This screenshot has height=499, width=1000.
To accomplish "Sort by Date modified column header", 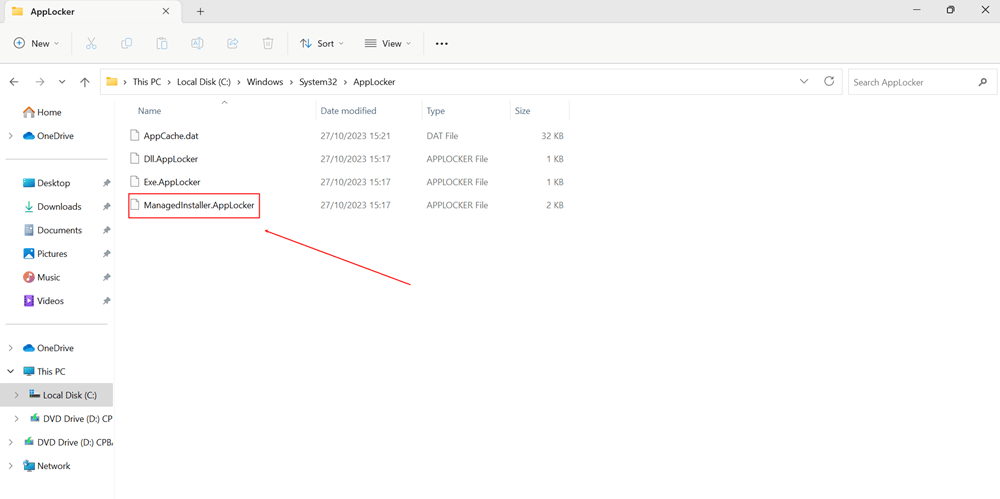I will 348,111.
